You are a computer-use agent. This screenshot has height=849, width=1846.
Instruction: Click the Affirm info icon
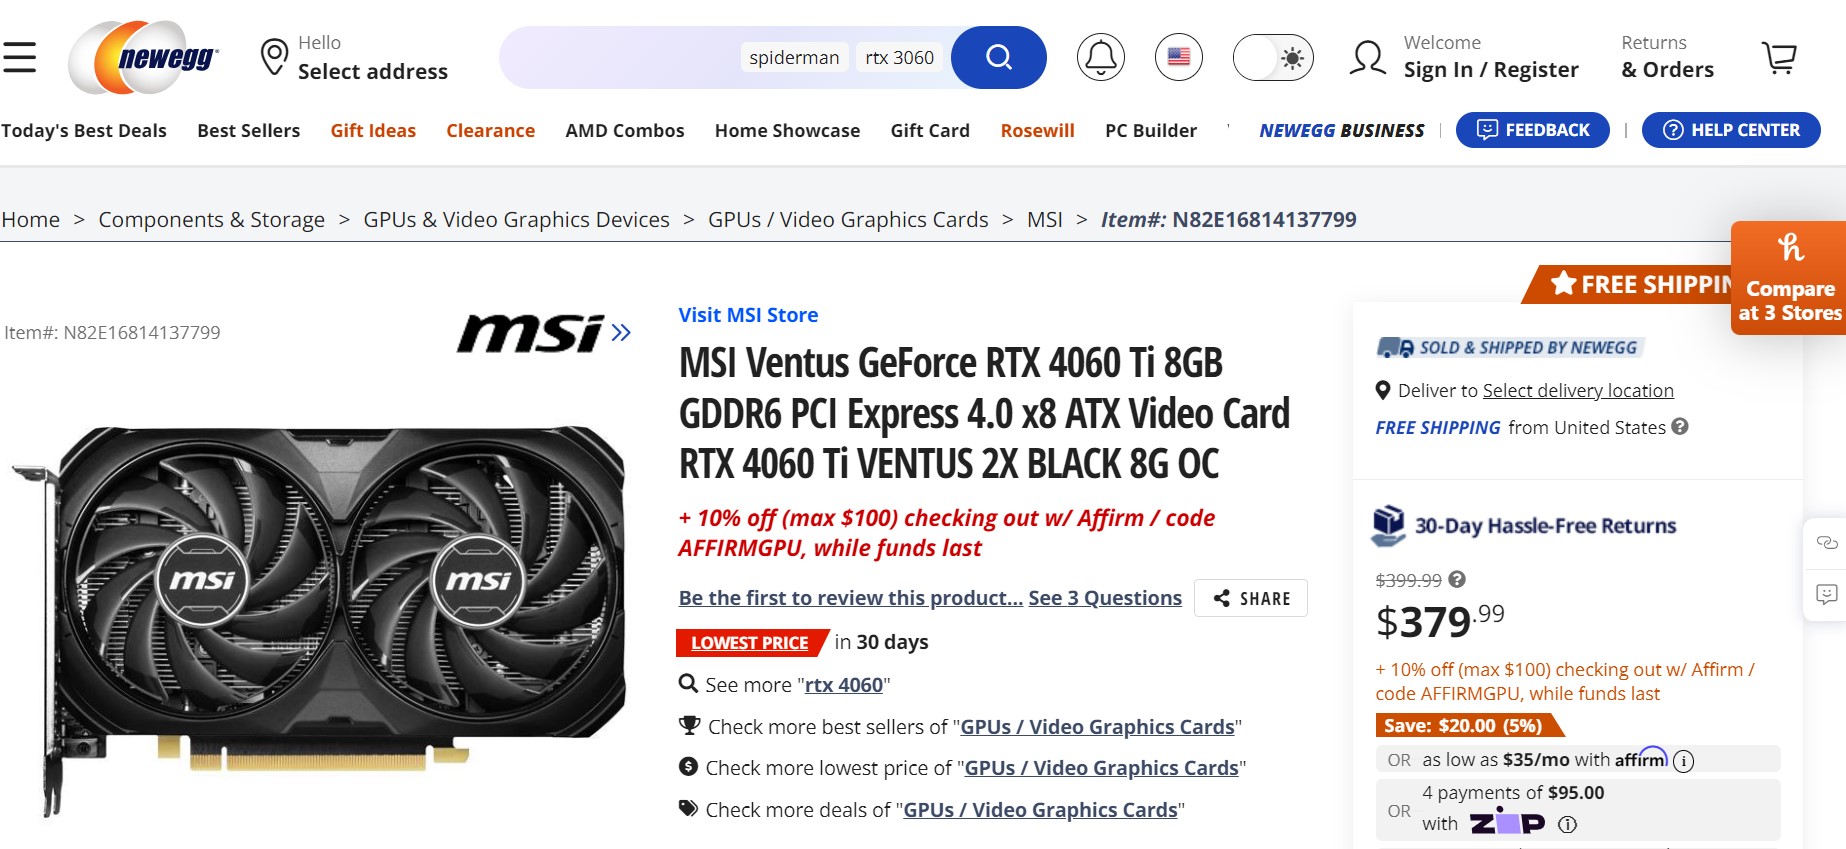coord(1684,761)
